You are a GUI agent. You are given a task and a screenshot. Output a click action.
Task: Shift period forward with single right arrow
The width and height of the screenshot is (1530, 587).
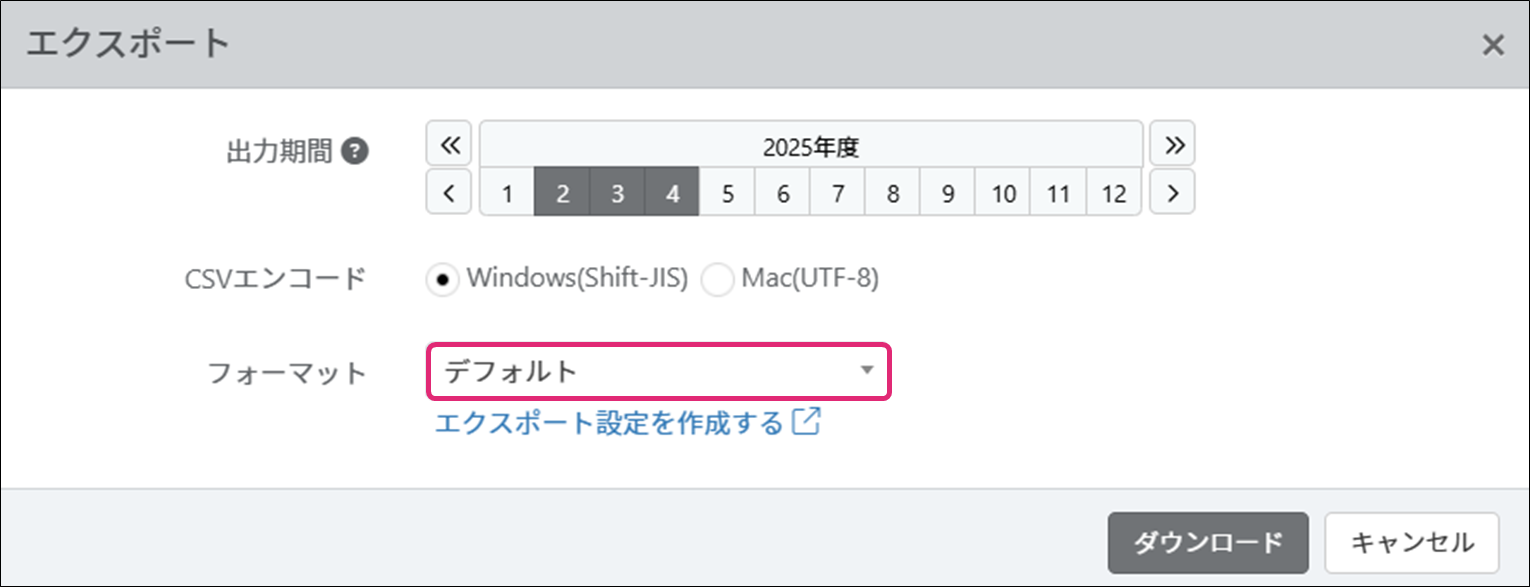coord(1173,194)
